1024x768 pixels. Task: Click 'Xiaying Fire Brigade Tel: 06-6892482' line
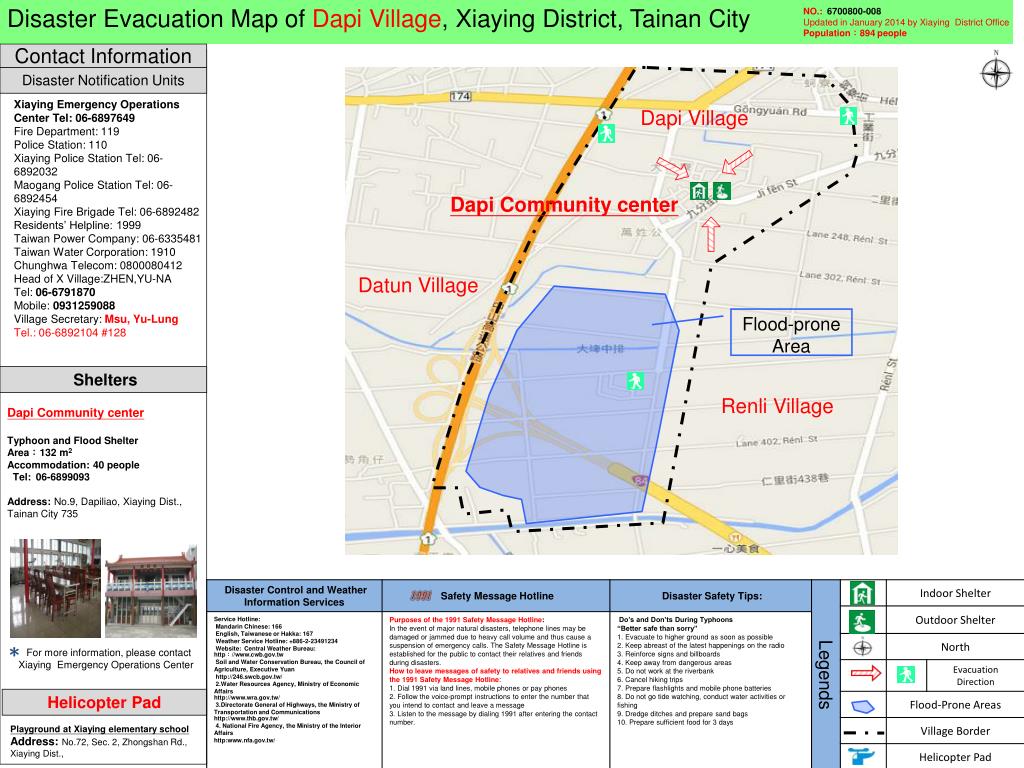point(106,212)
